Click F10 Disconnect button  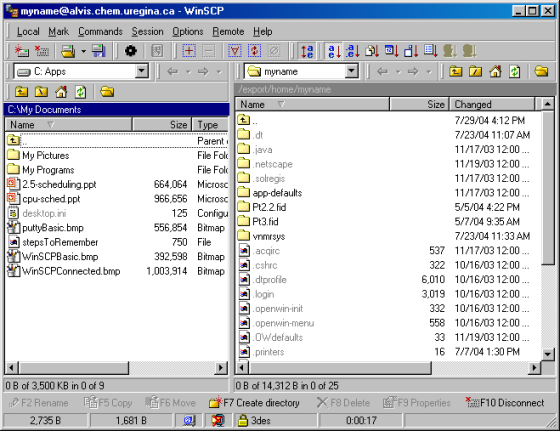tap(505, 403)
